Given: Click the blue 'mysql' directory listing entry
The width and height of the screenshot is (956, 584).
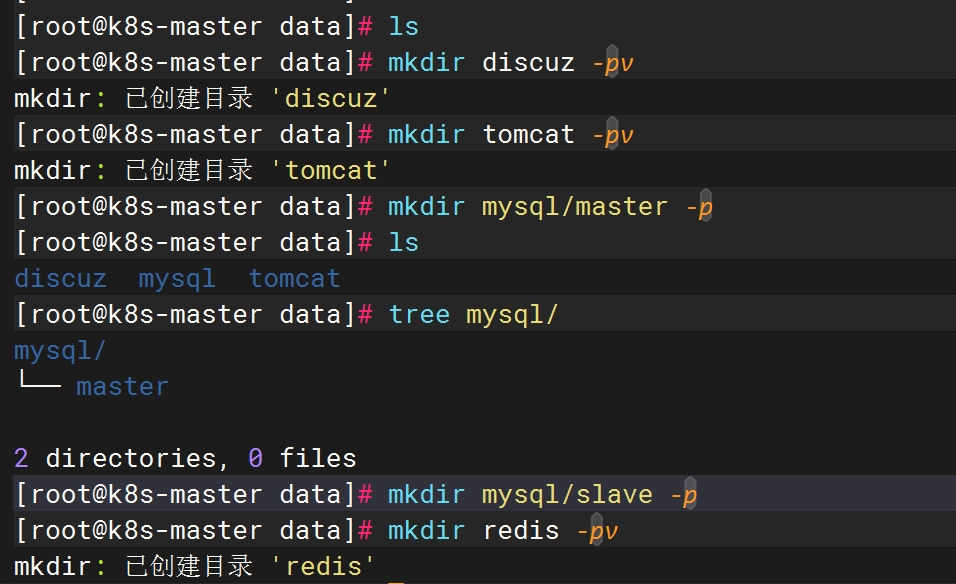Looking at the screenshot, I should pos(177,279).
